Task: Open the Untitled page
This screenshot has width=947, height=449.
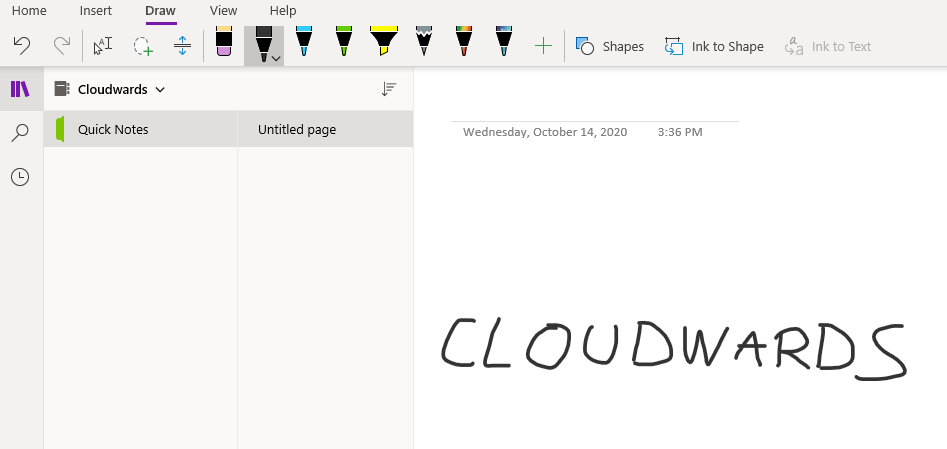Action: (x=326, y=129)
